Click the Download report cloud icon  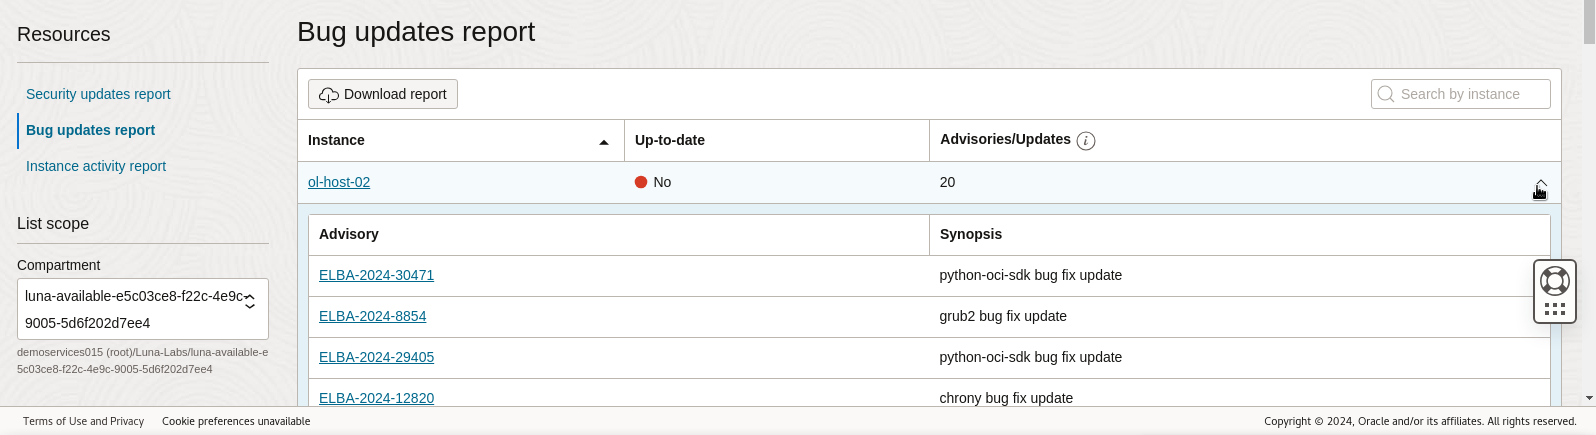click(x=328, y=95)
